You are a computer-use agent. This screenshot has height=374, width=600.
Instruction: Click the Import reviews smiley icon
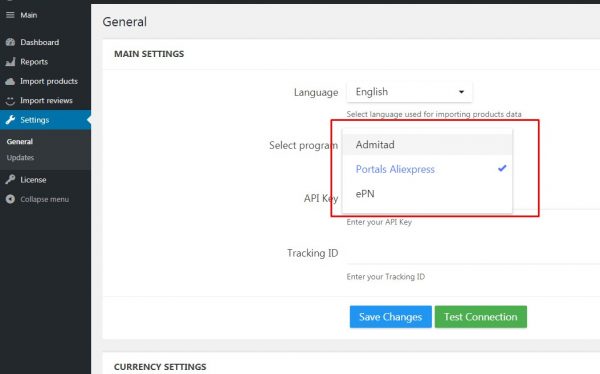tap(10, 101)
